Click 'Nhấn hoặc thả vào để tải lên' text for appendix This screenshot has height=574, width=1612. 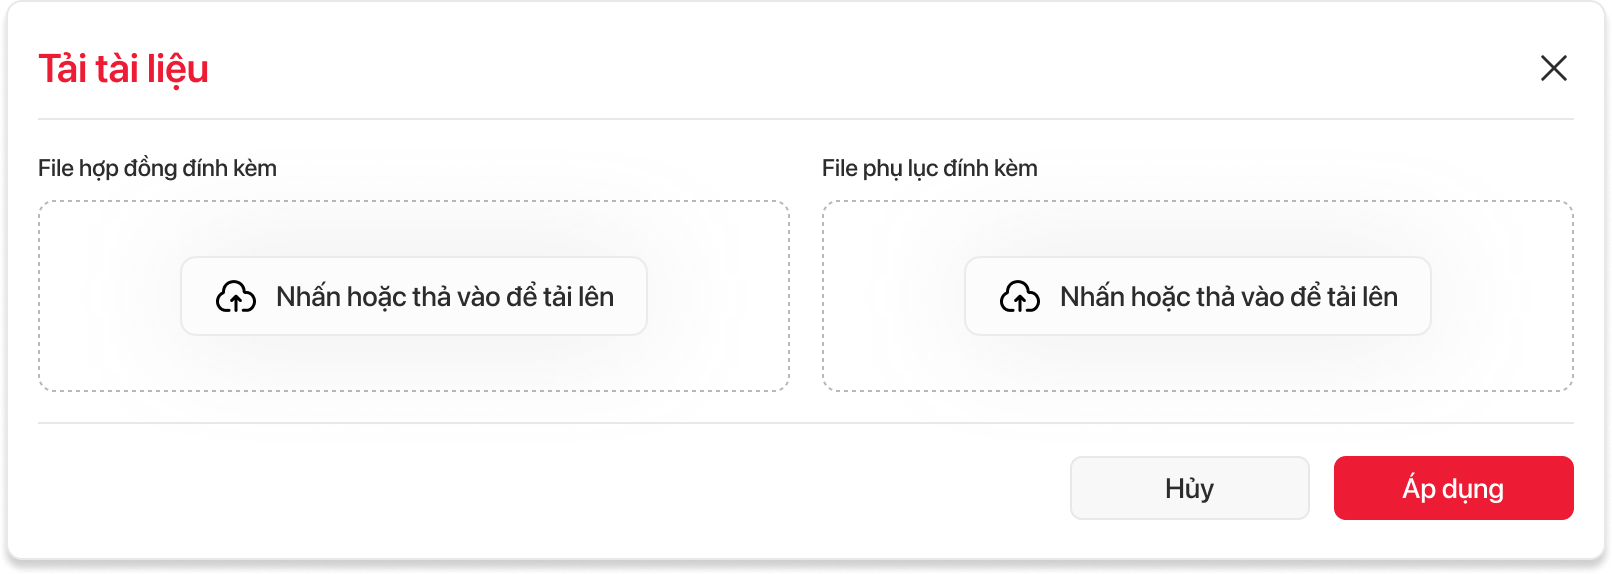1229,297
